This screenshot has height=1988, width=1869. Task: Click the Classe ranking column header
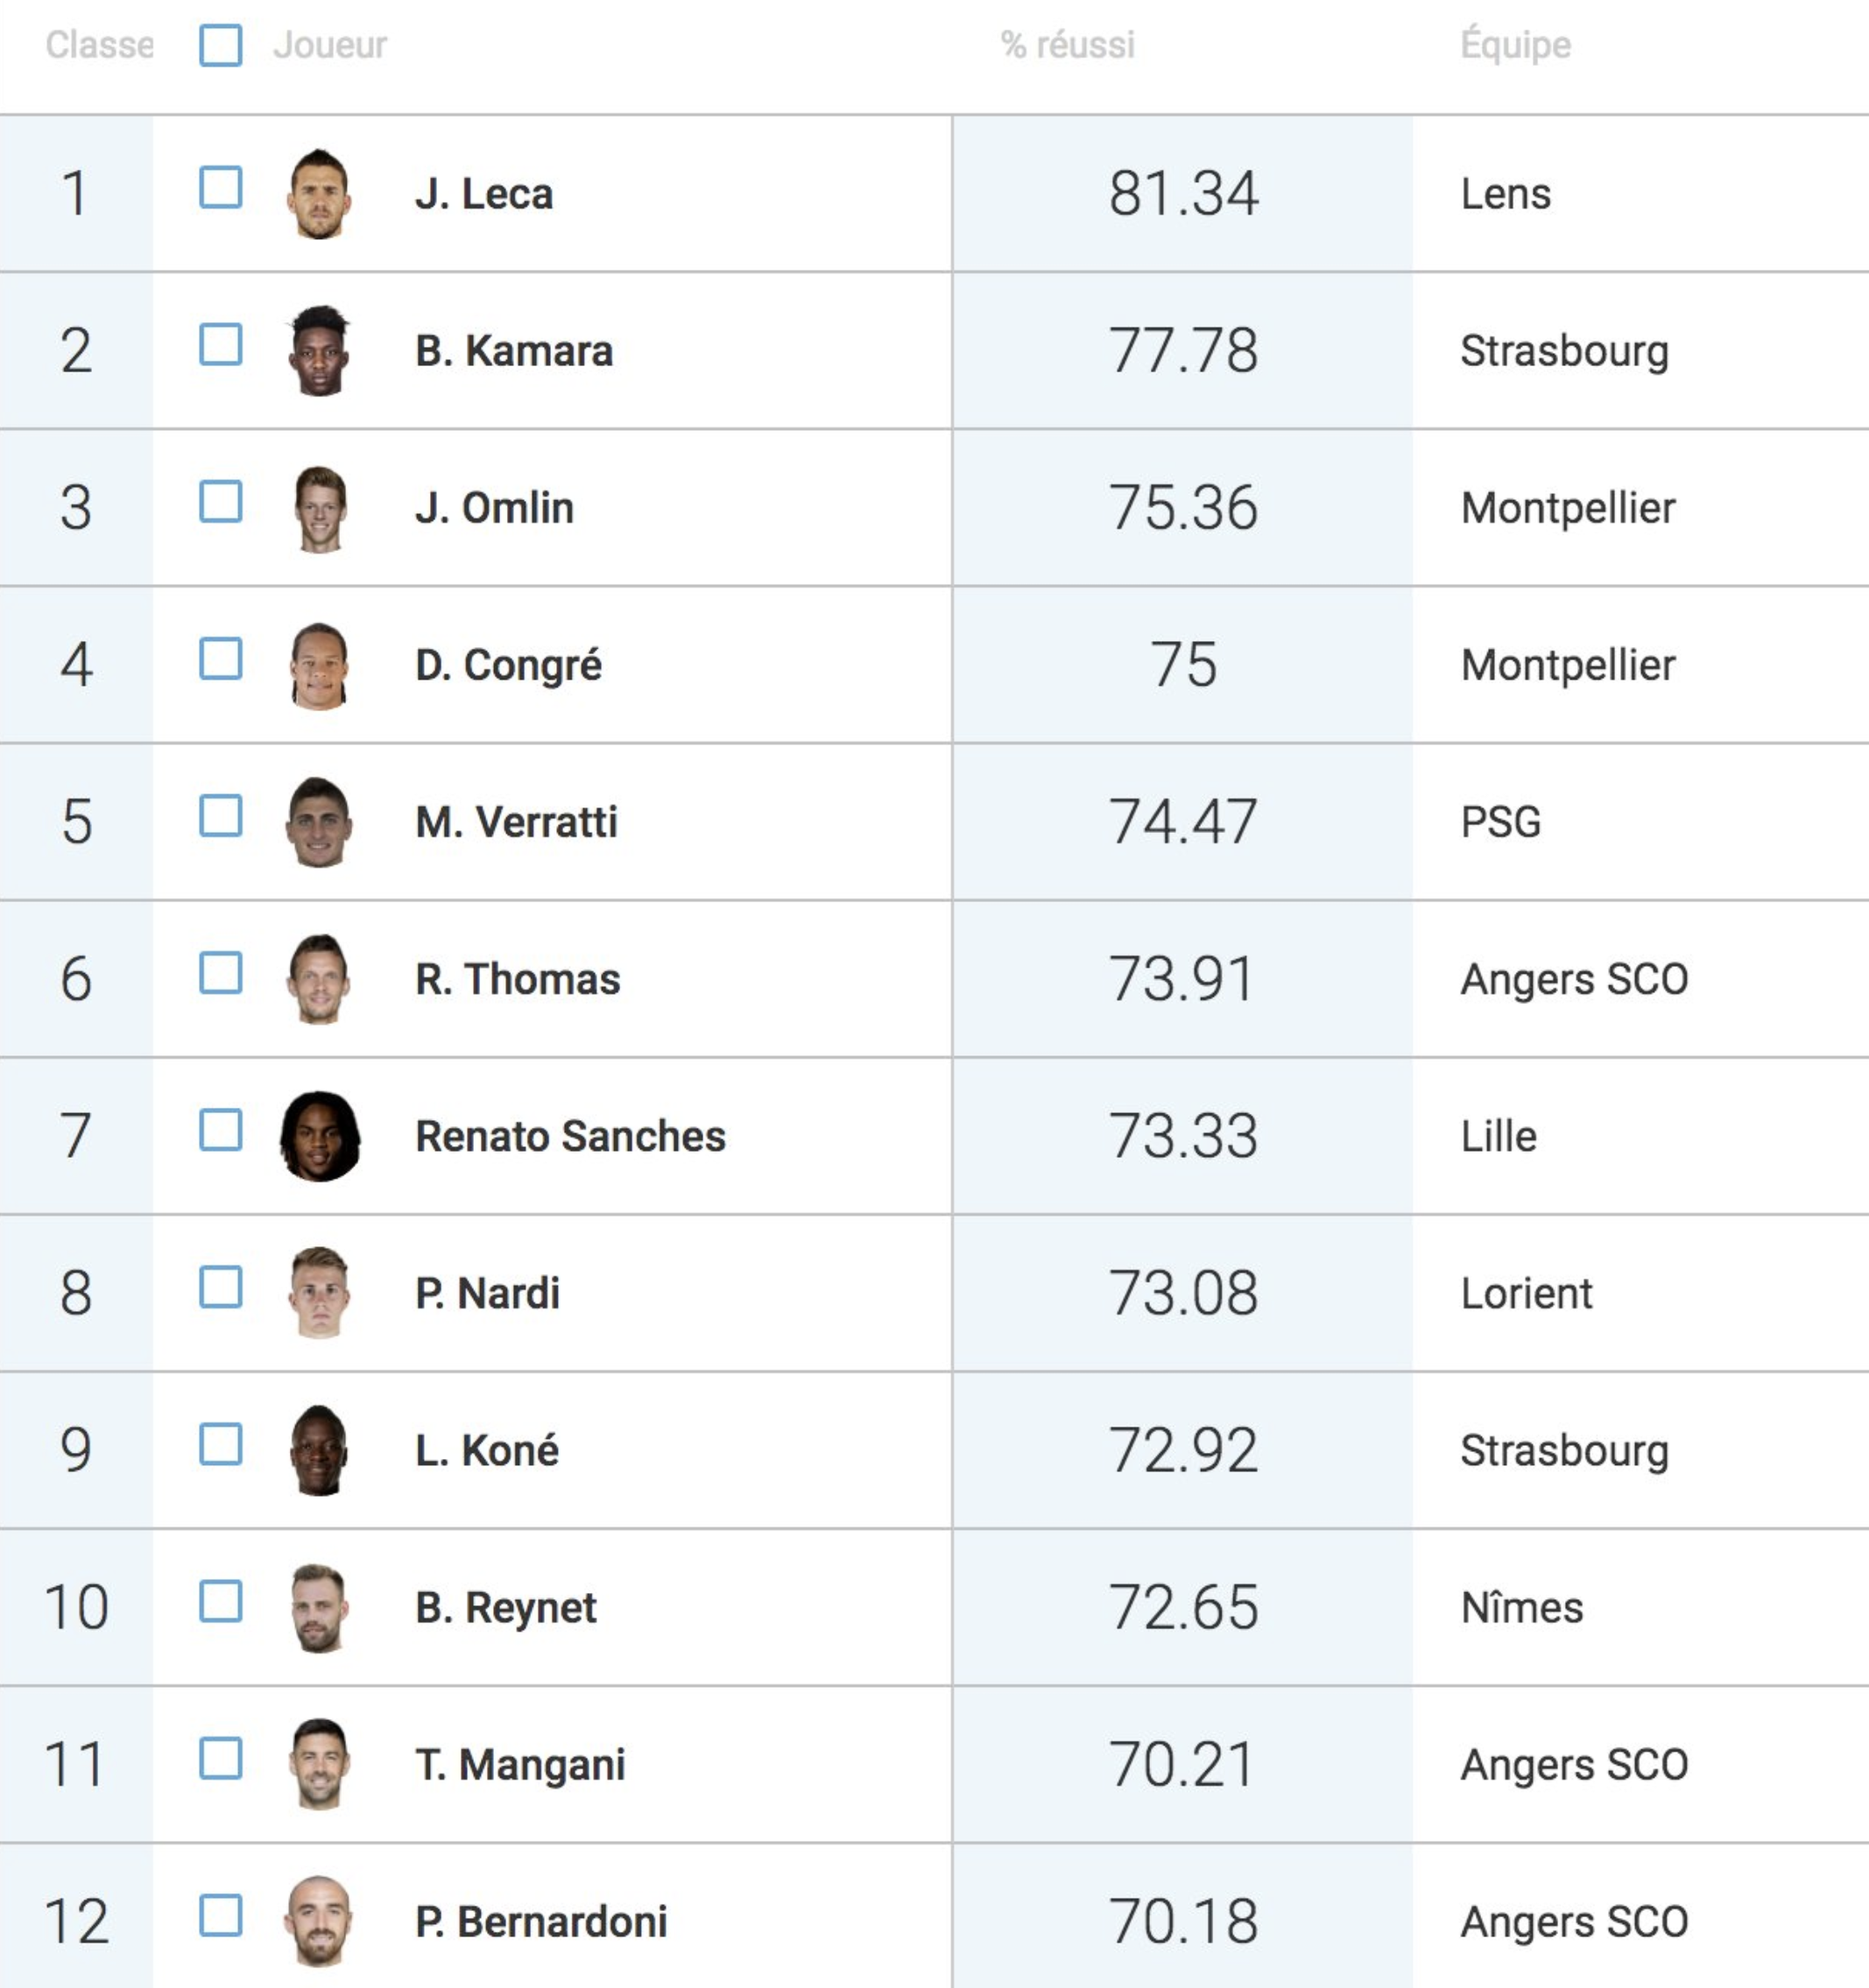coord(100,45)
